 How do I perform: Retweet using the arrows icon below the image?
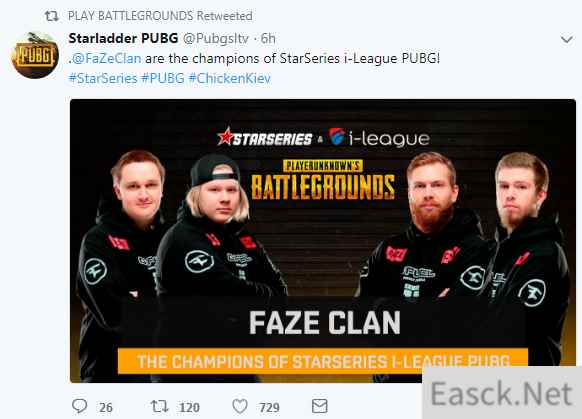pos(160,406)
